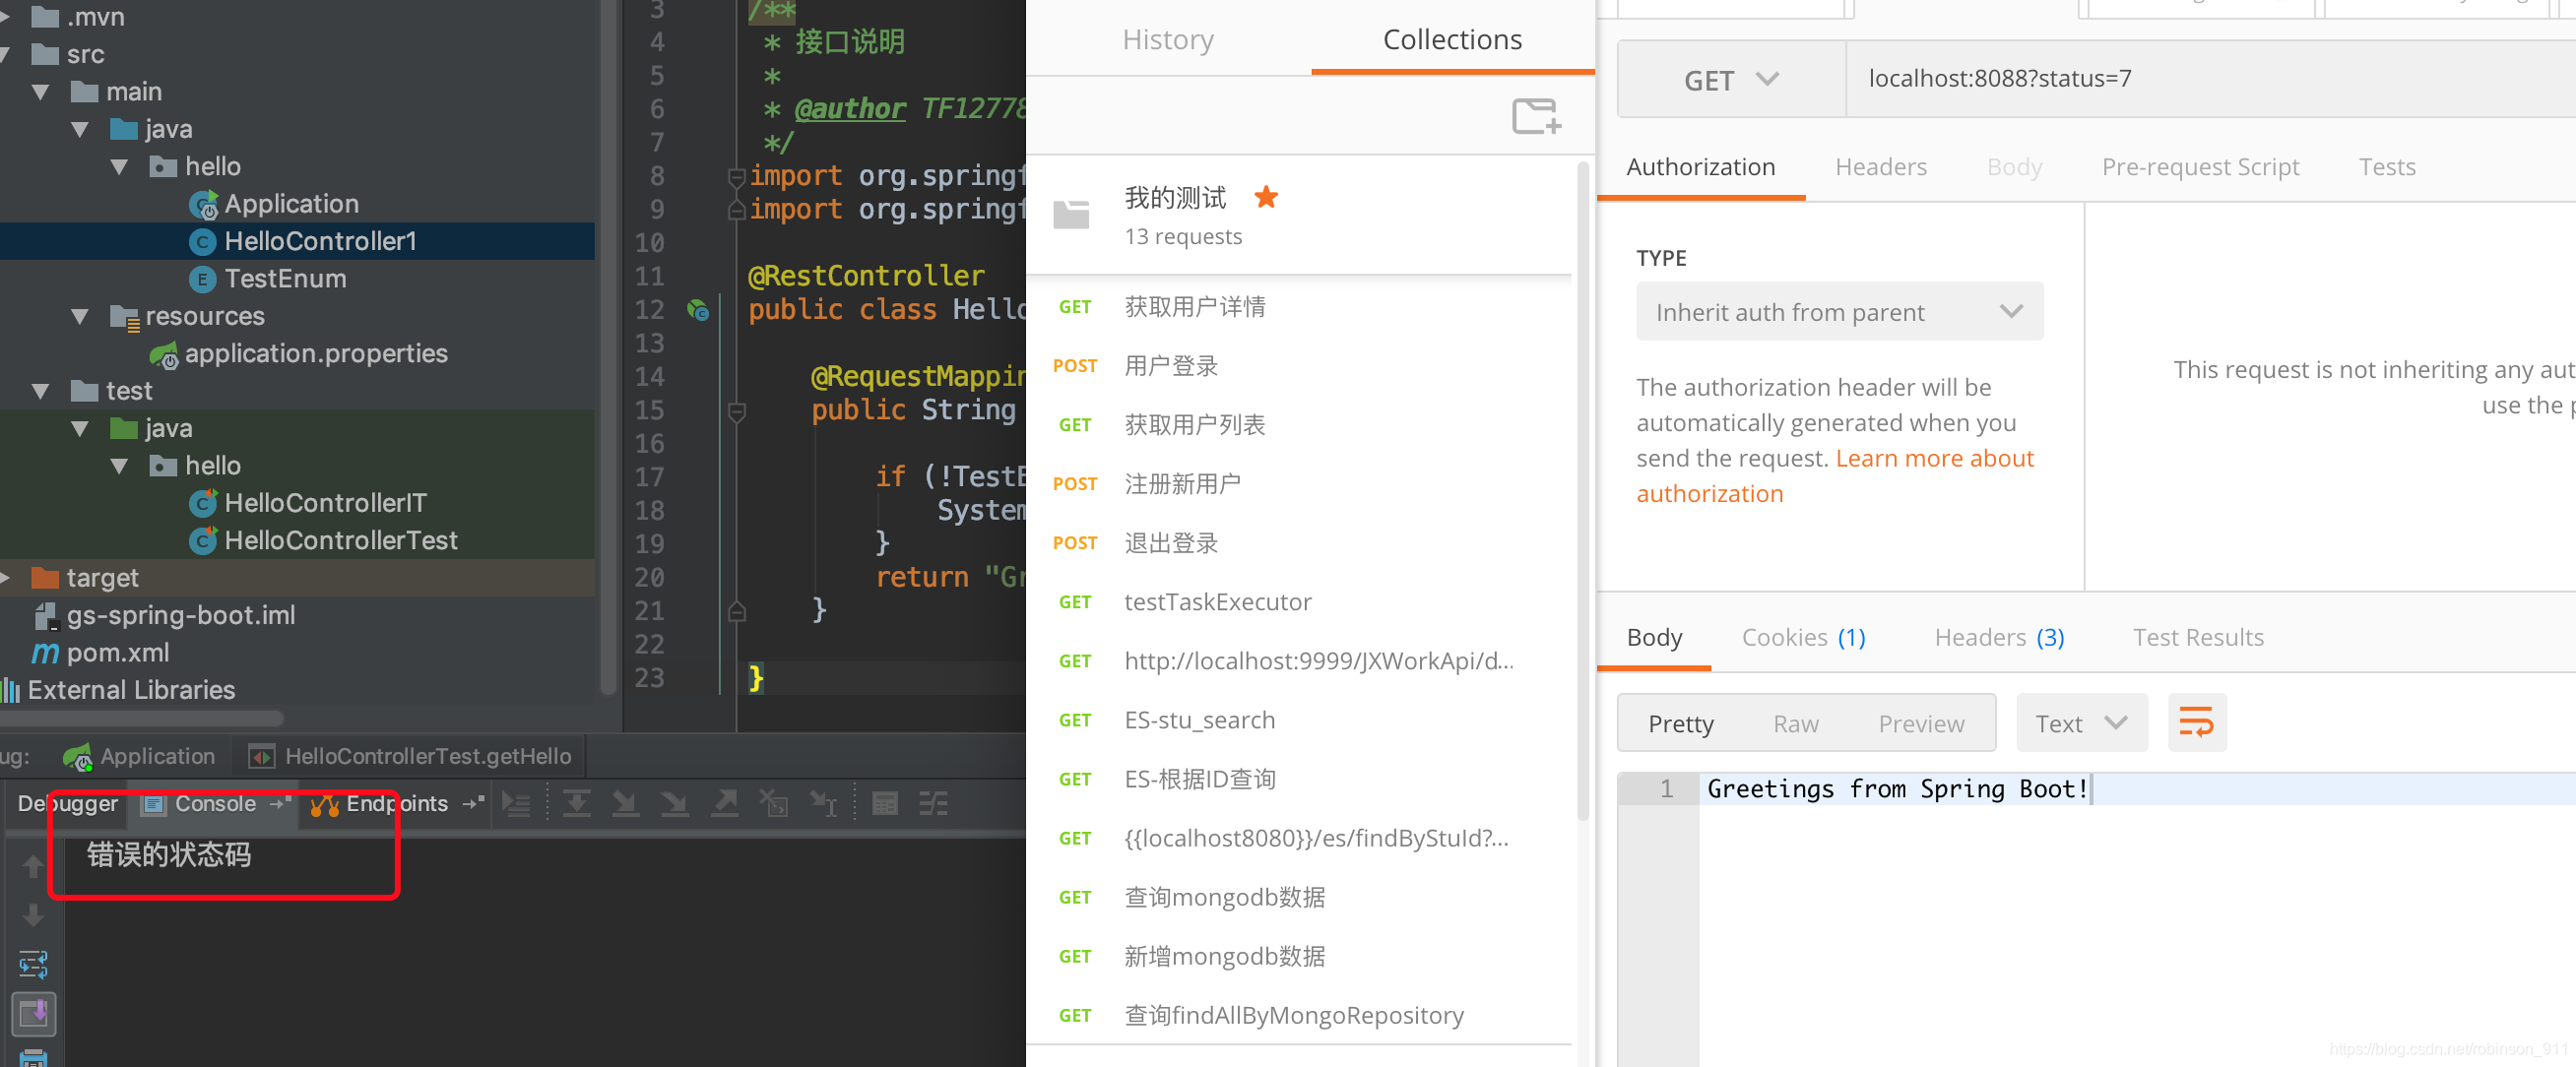Image resolution: width=2576 pixels, height=1067 pixels.
Task: Toggle soft-wrap icon in console sidebar
Action: point(33,964)
